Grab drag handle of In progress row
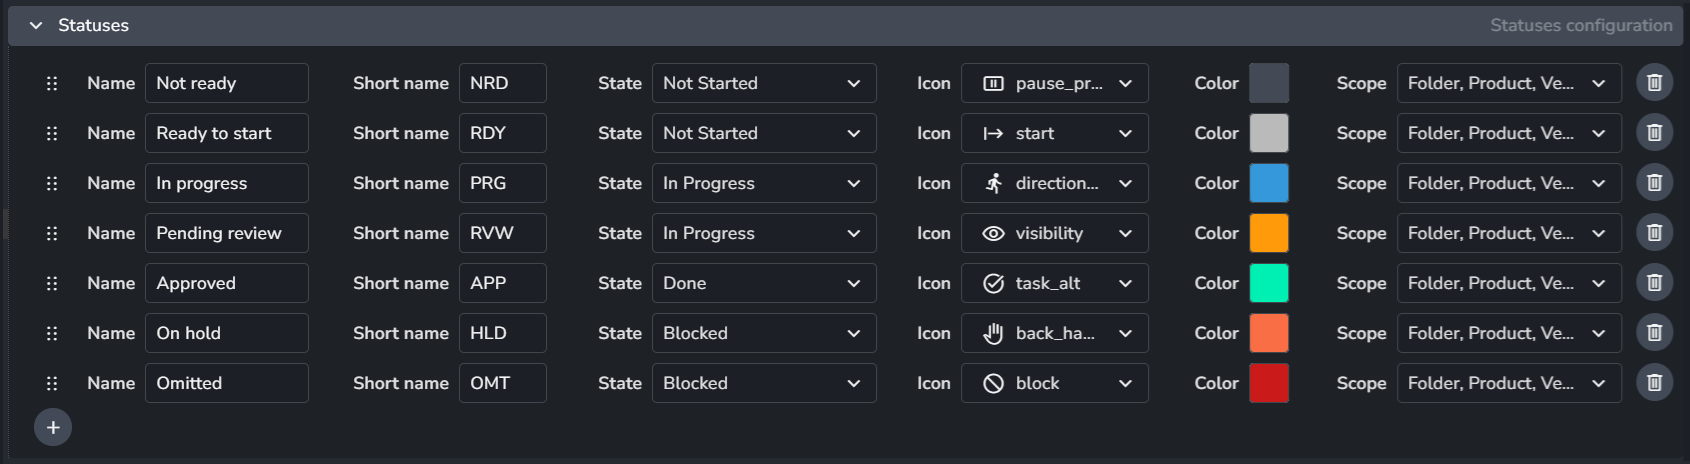1690x464 pixels. click(52, 183)
